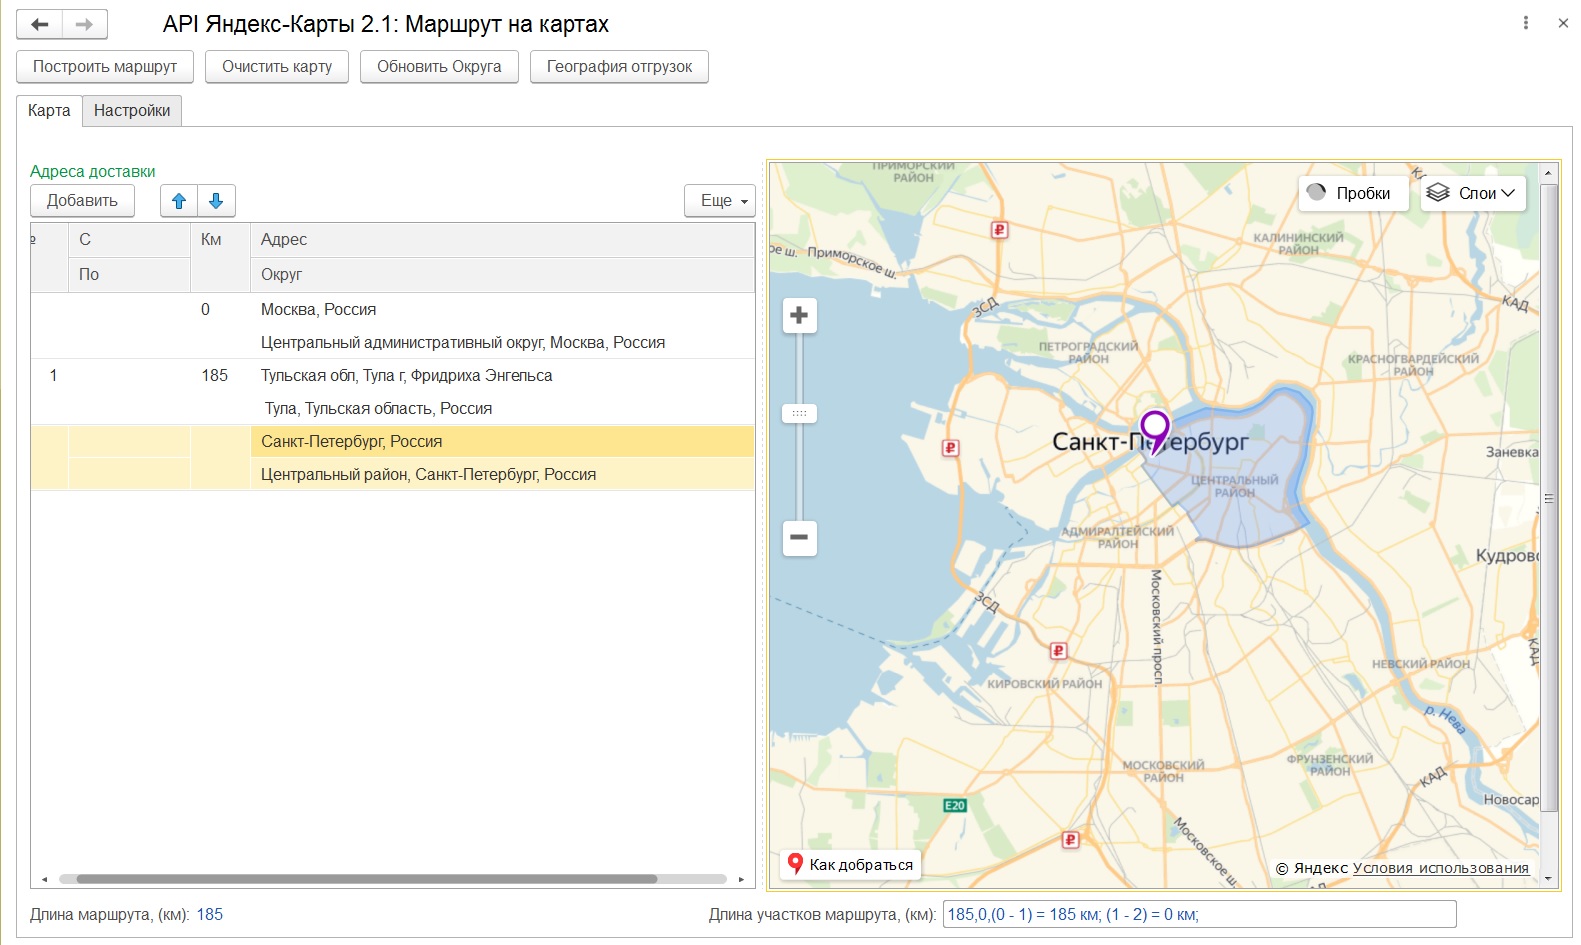The width and height of the screenshot is (1581, 945).
Task: Click the Адрес column header
Action: pyautogui.click(x=502, y=240)
